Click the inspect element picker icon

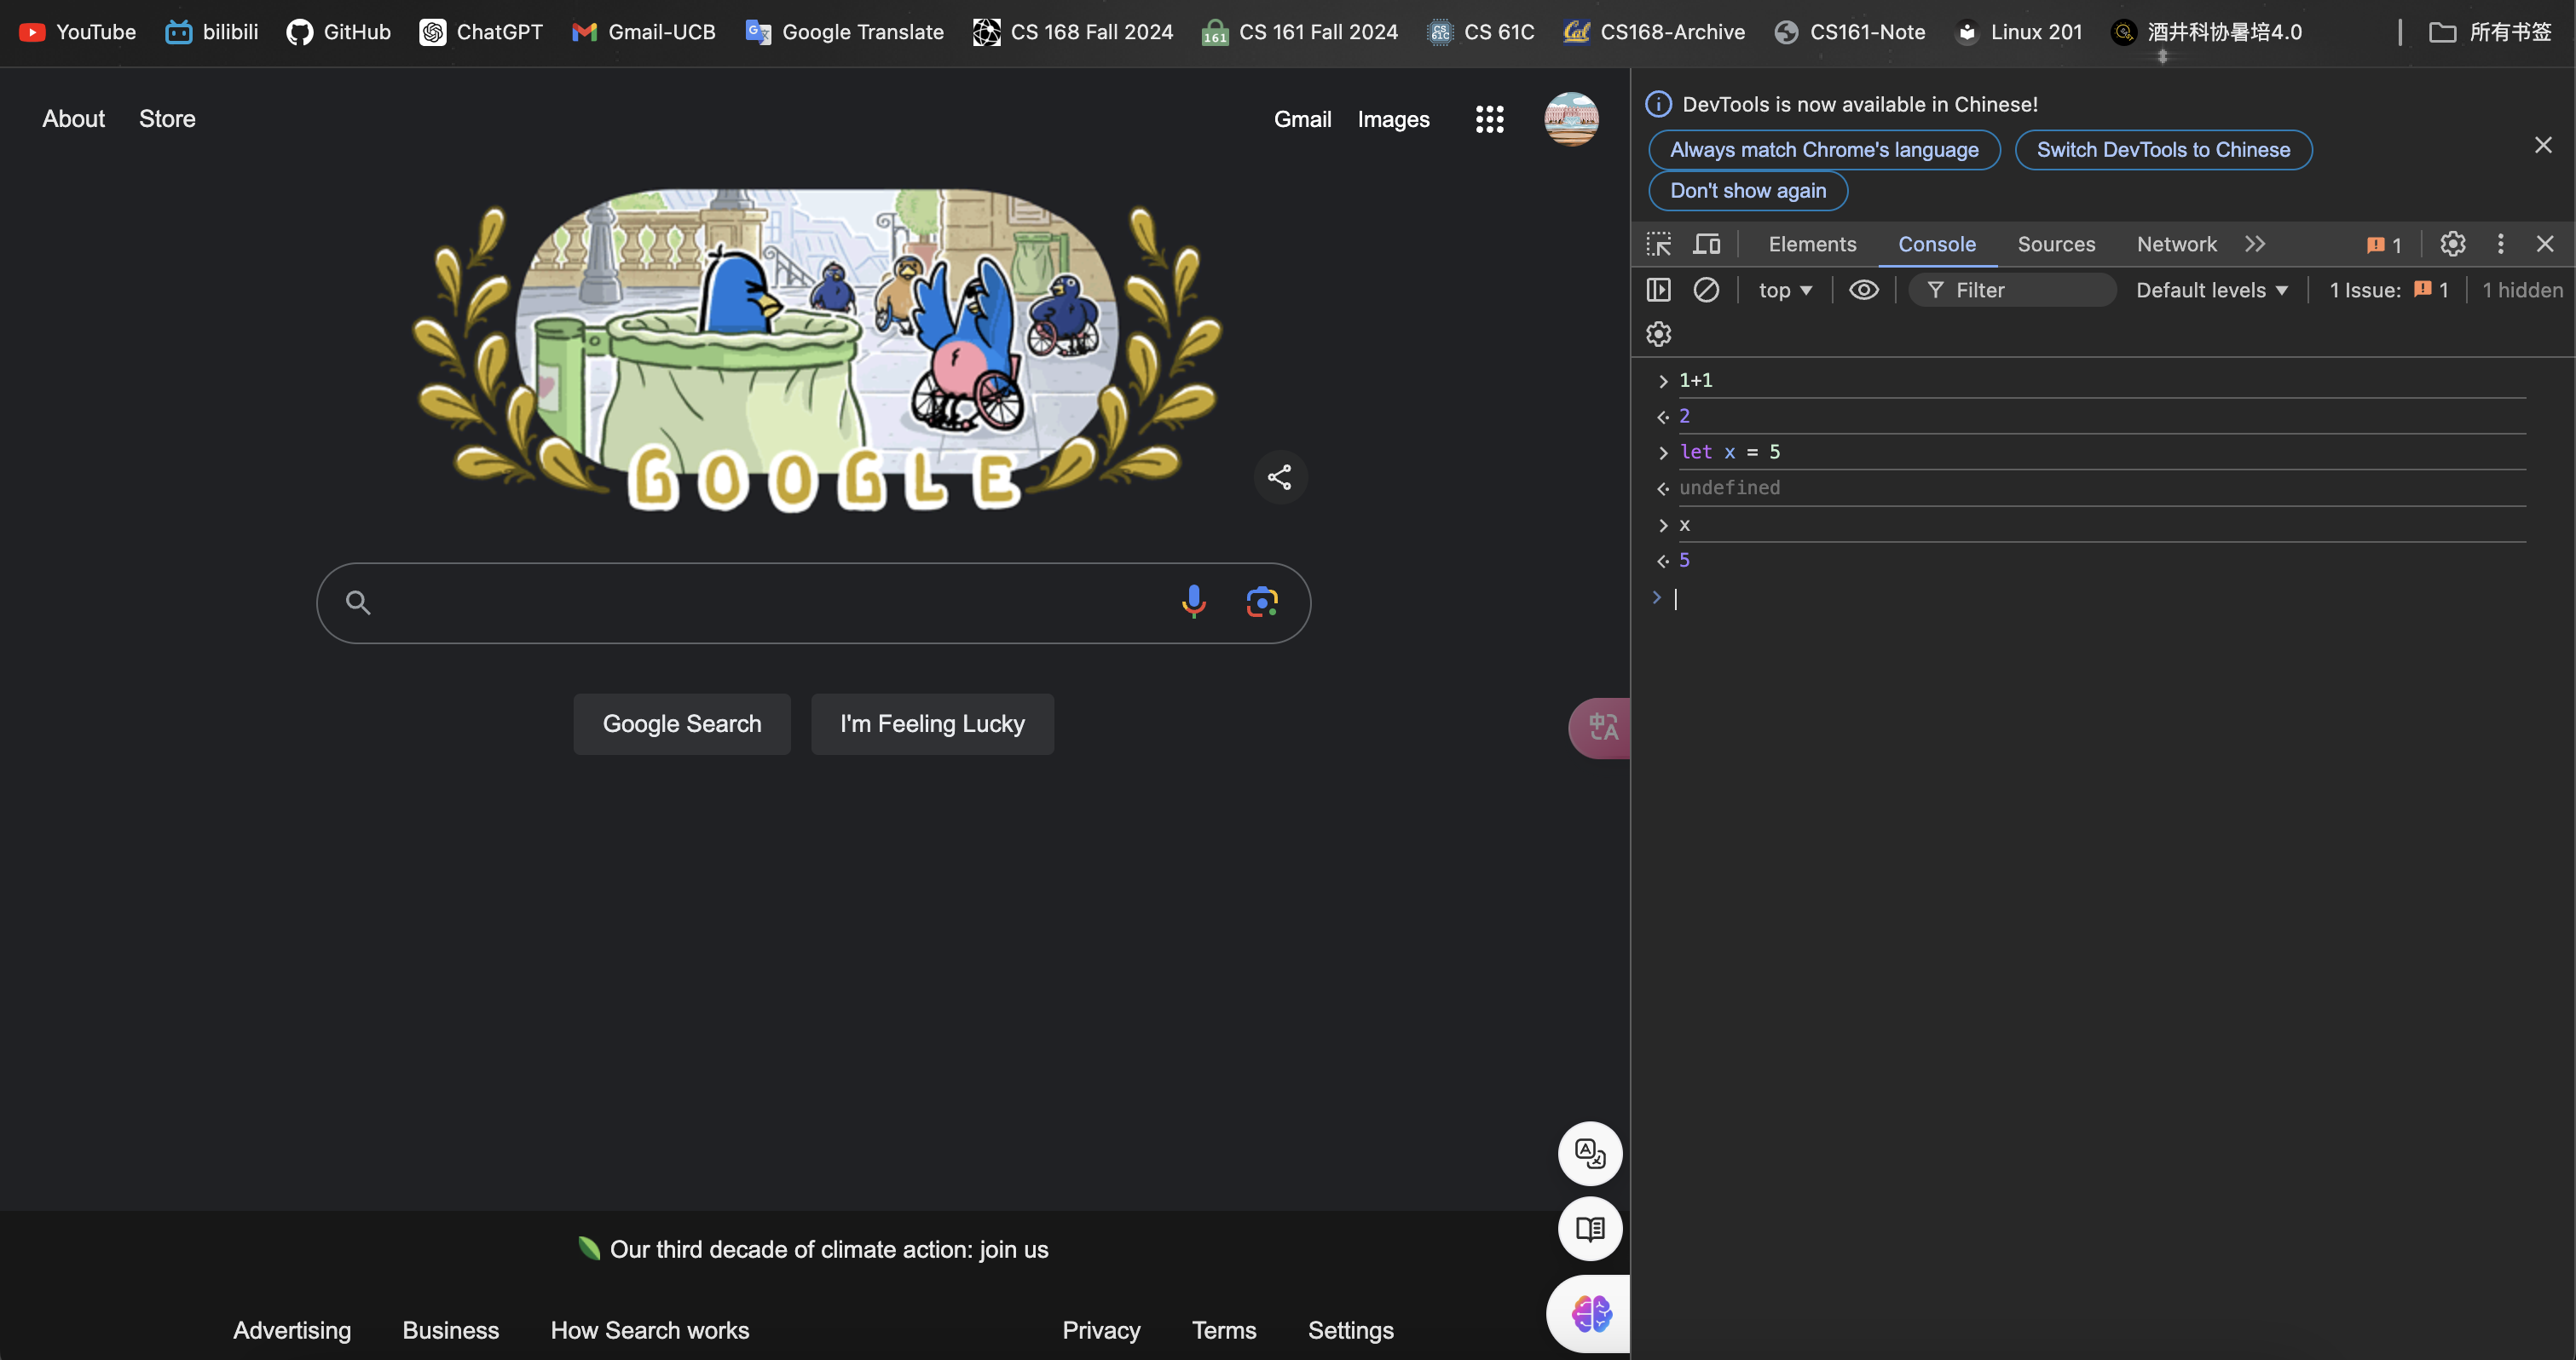click(1658, 244)
